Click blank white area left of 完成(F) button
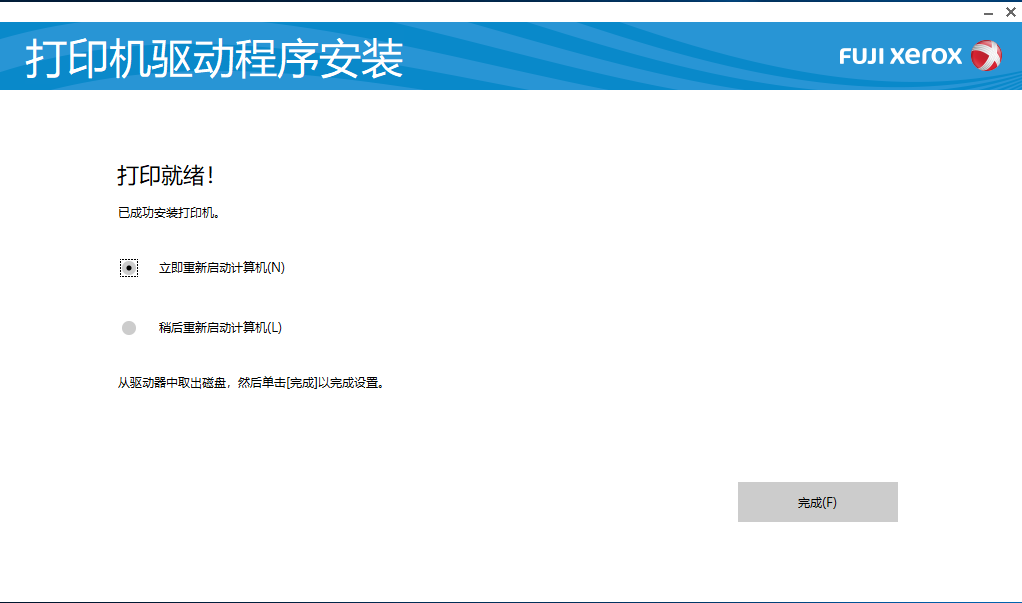Screen dimensions: 1022x603 (500, 502)
